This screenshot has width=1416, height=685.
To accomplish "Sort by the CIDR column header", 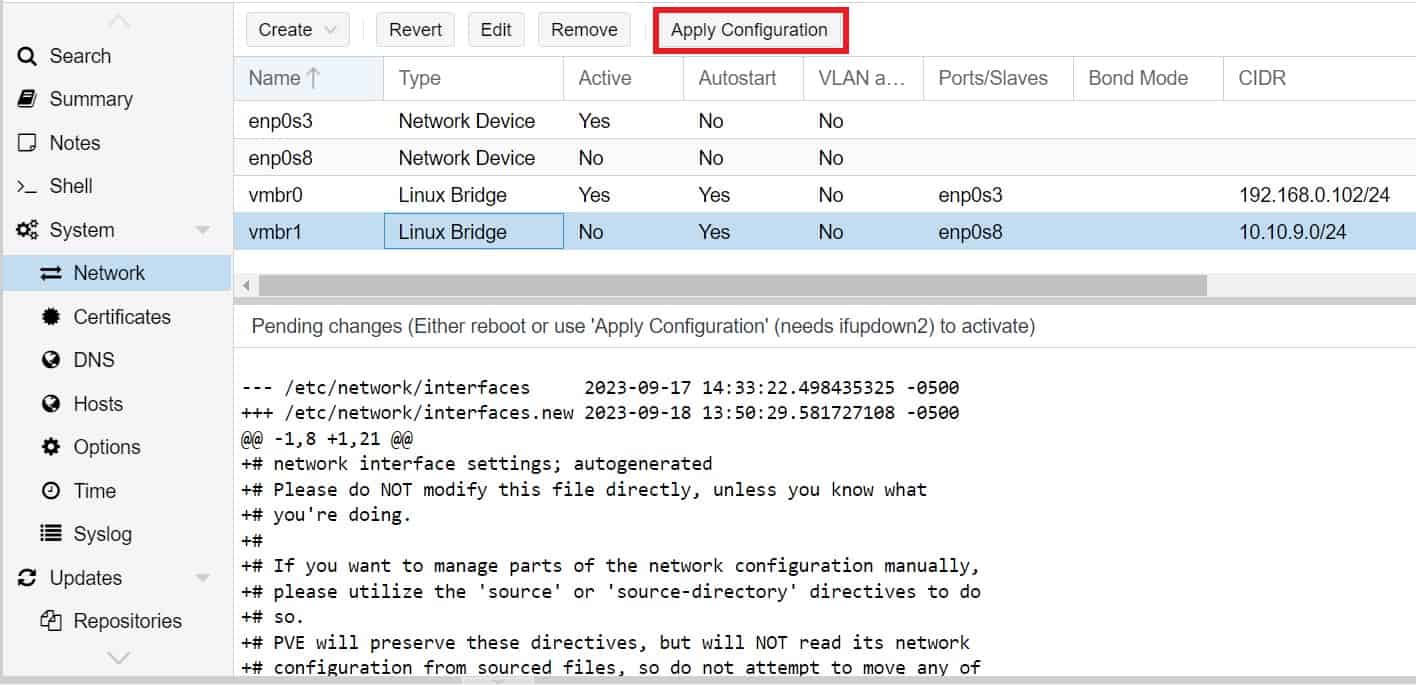I will [x=1319, y=78].
